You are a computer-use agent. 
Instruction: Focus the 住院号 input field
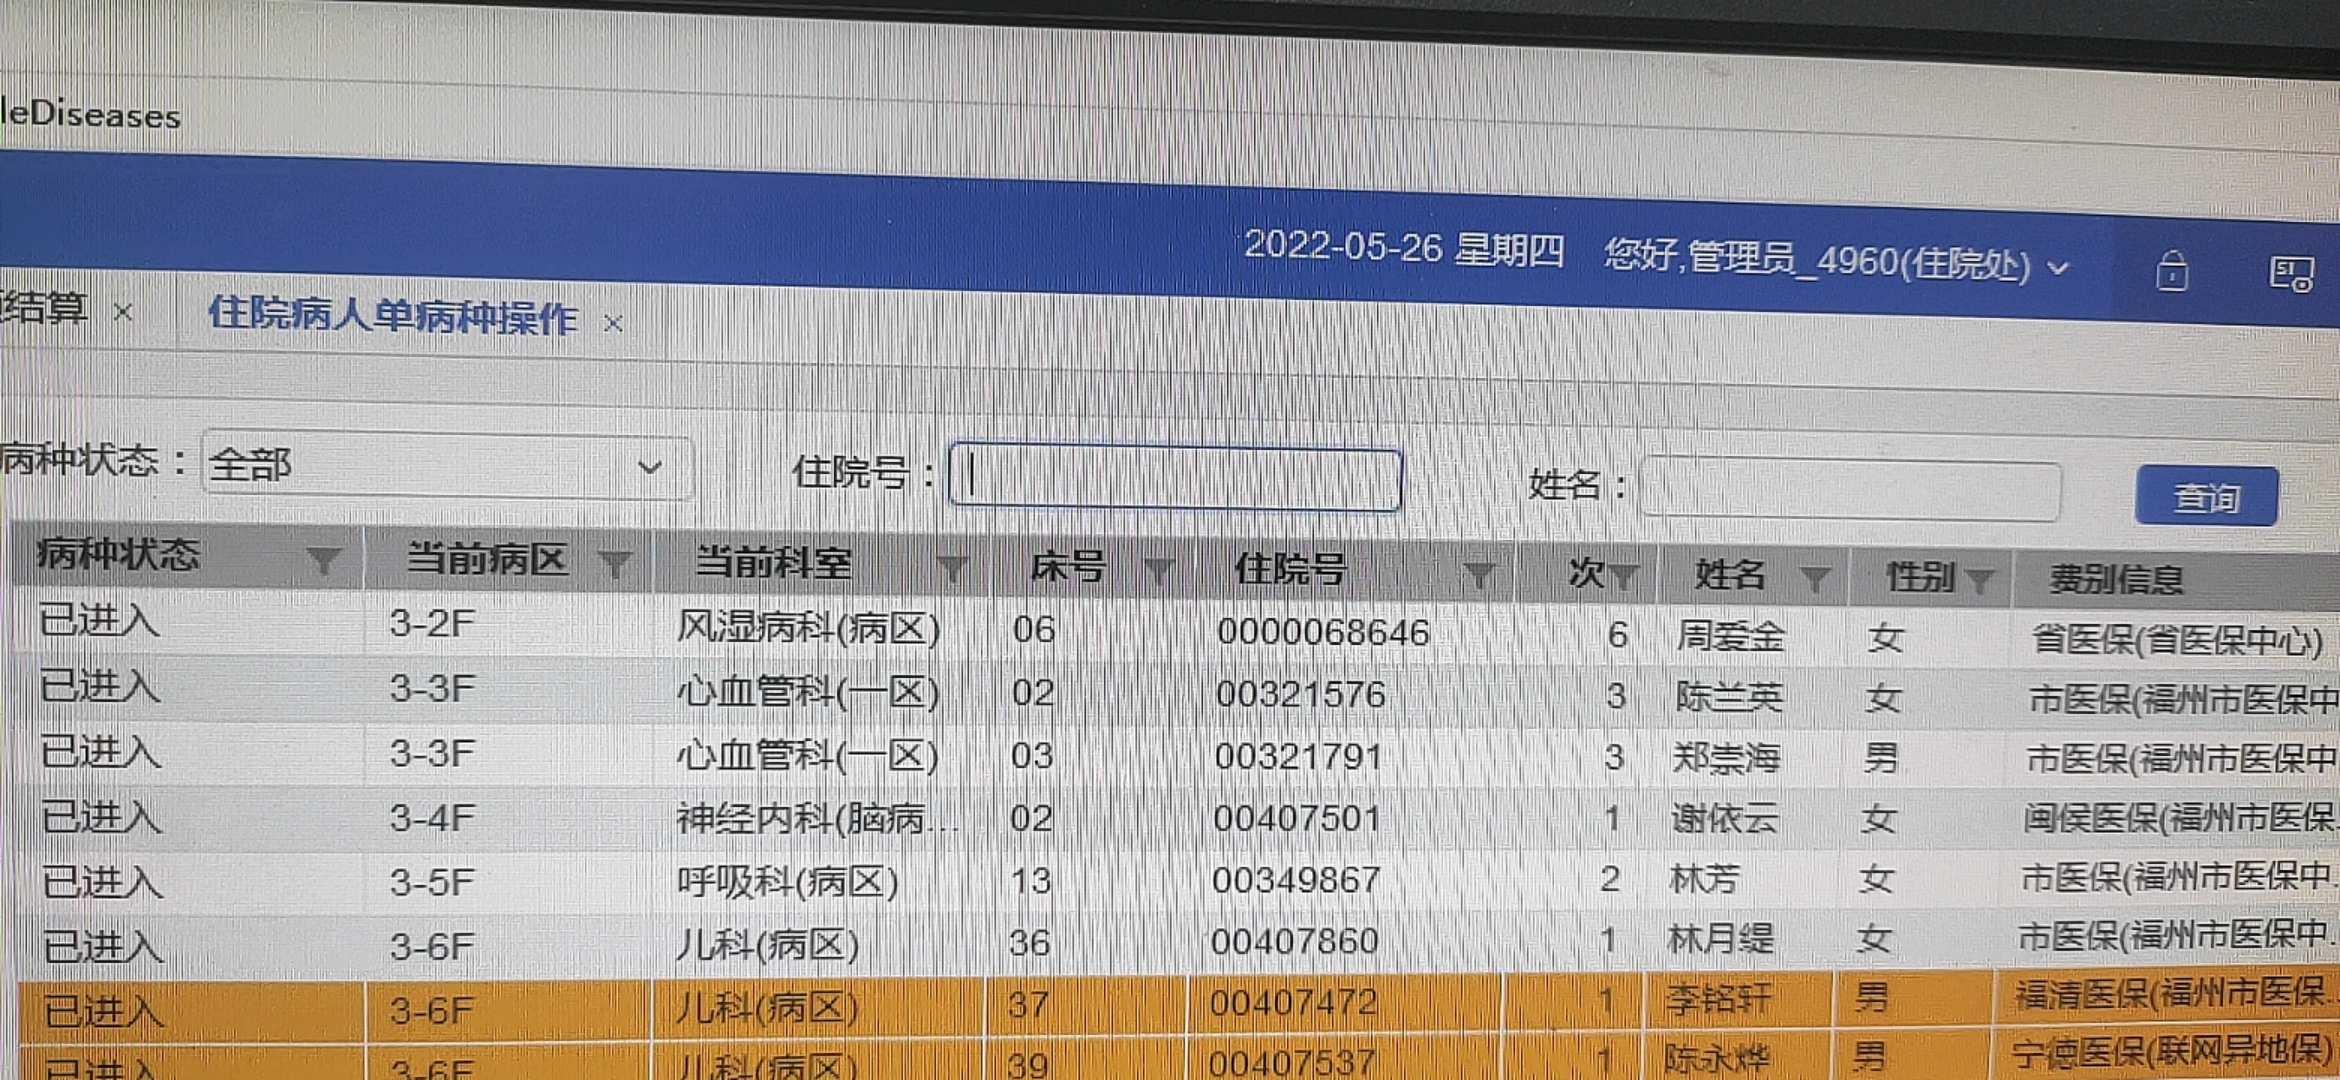(x=1175, y=478)
